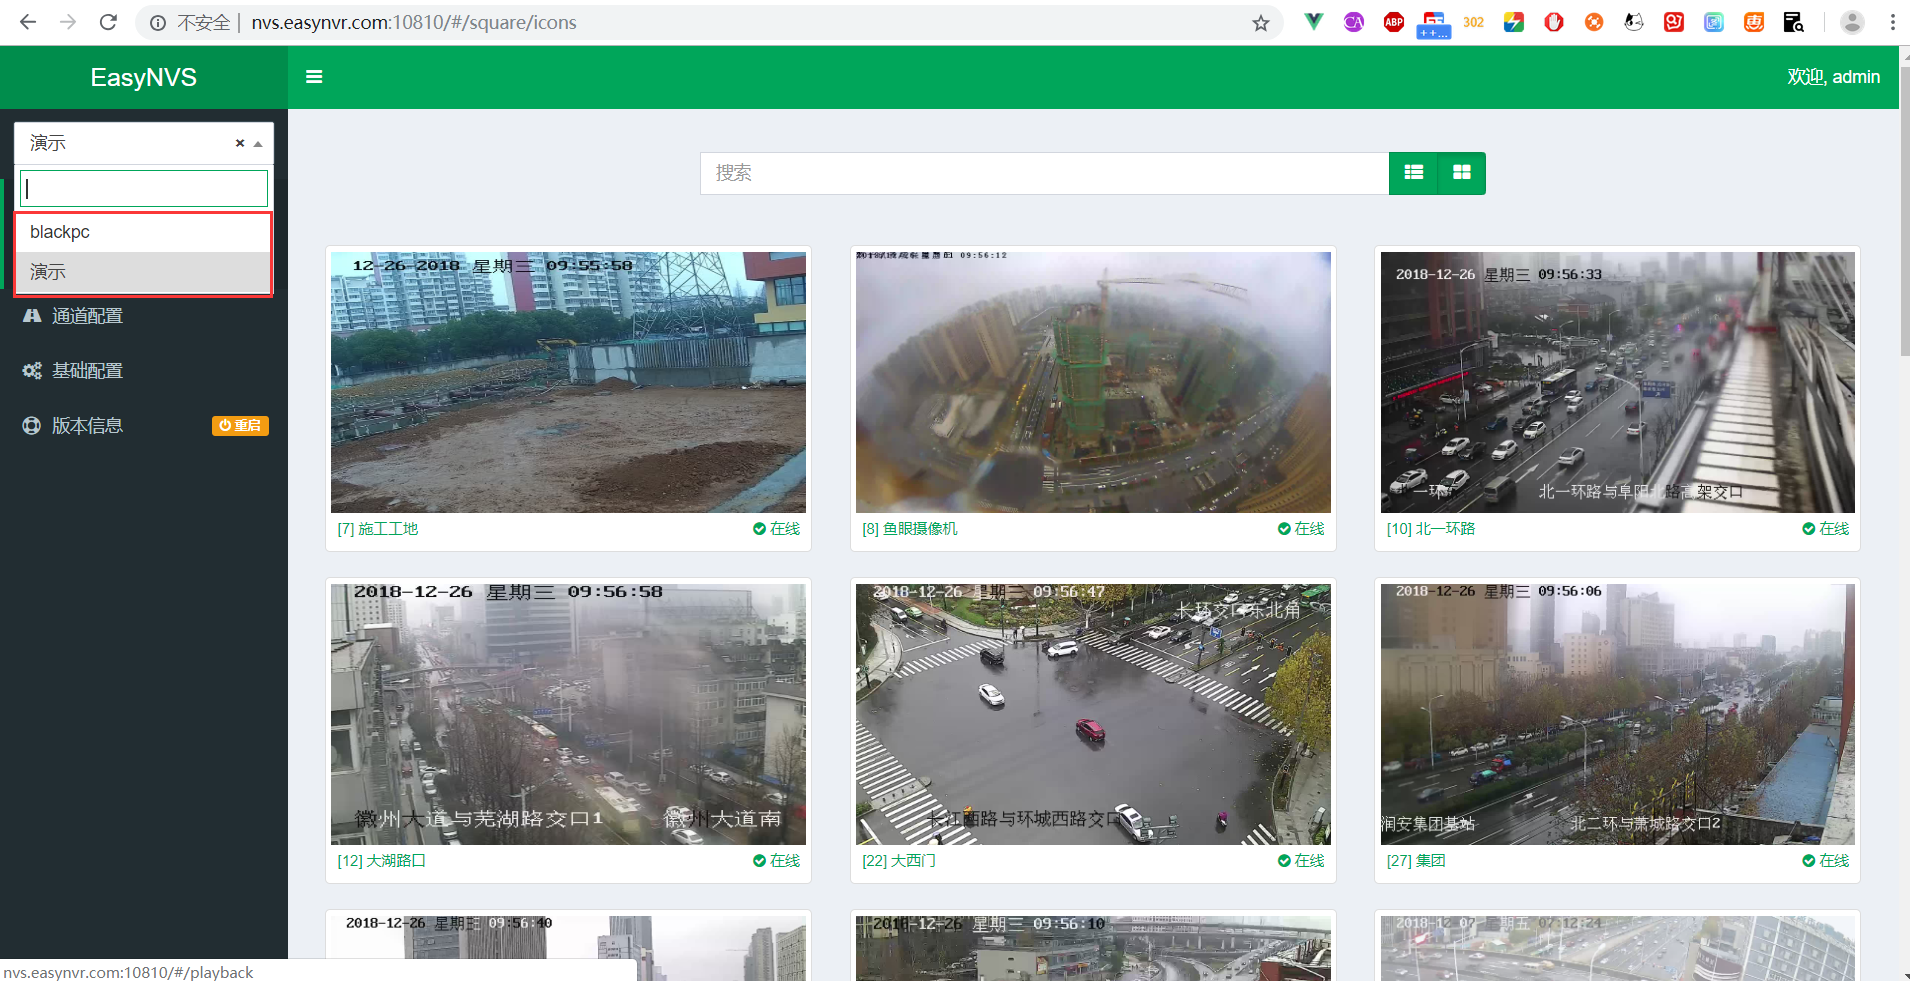Bookmark page with the star icon
The height and width of the screenshot is (981, 1910).
1260,23
